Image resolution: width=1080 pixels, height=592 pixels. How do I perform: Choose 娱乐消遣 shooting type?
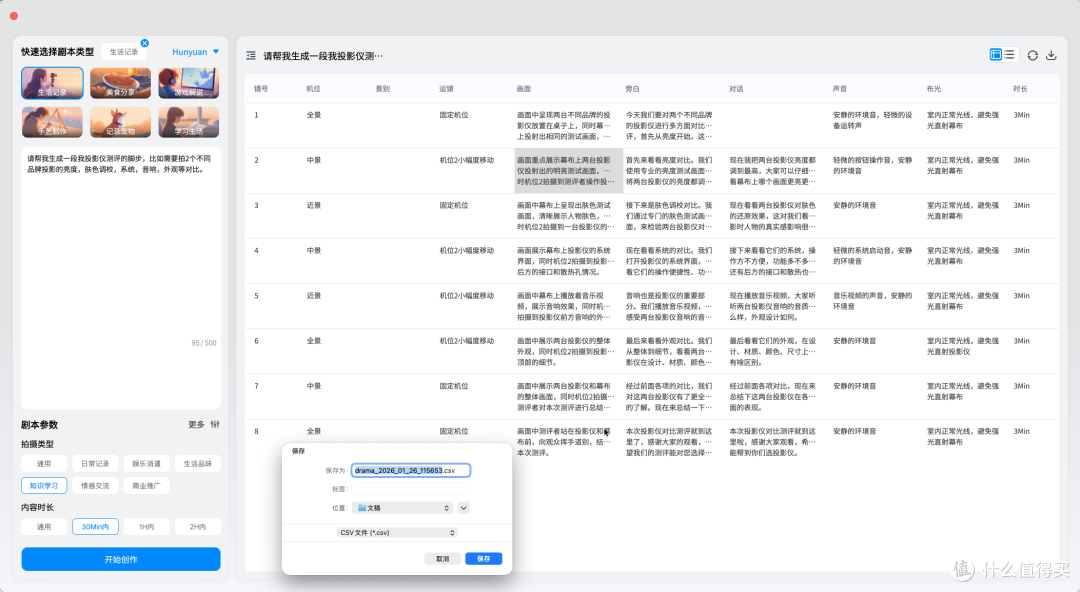tap(147, 464)
